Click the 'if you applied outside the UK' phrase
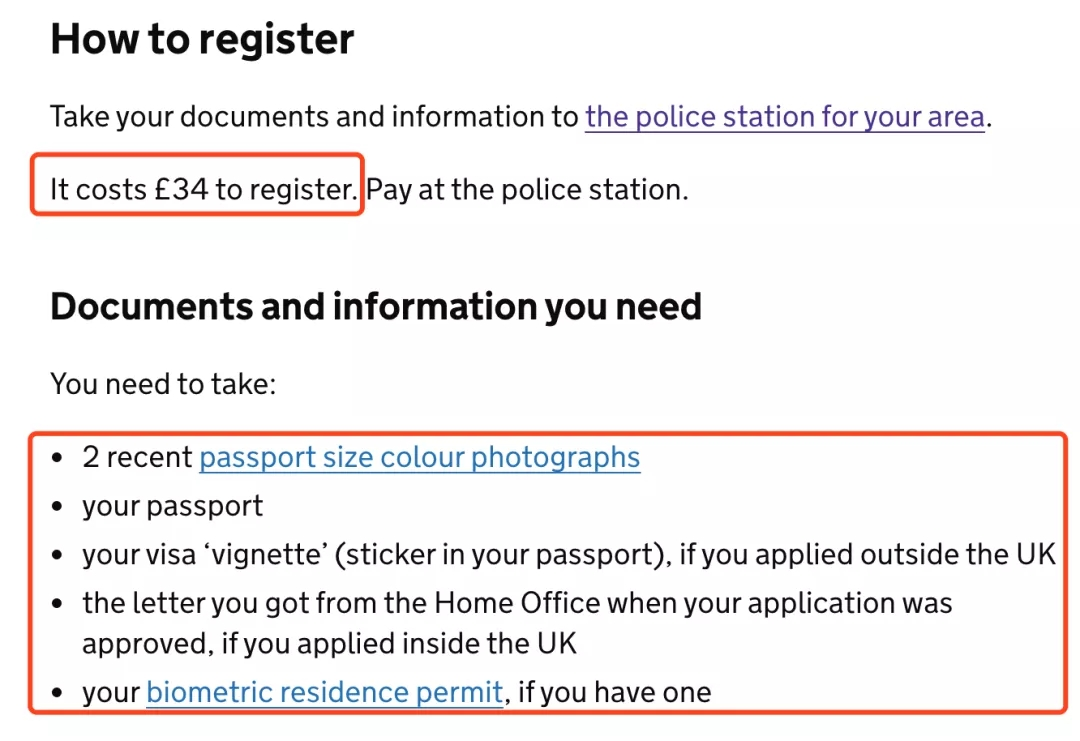 pyautogui.click(x=867, y=554)
